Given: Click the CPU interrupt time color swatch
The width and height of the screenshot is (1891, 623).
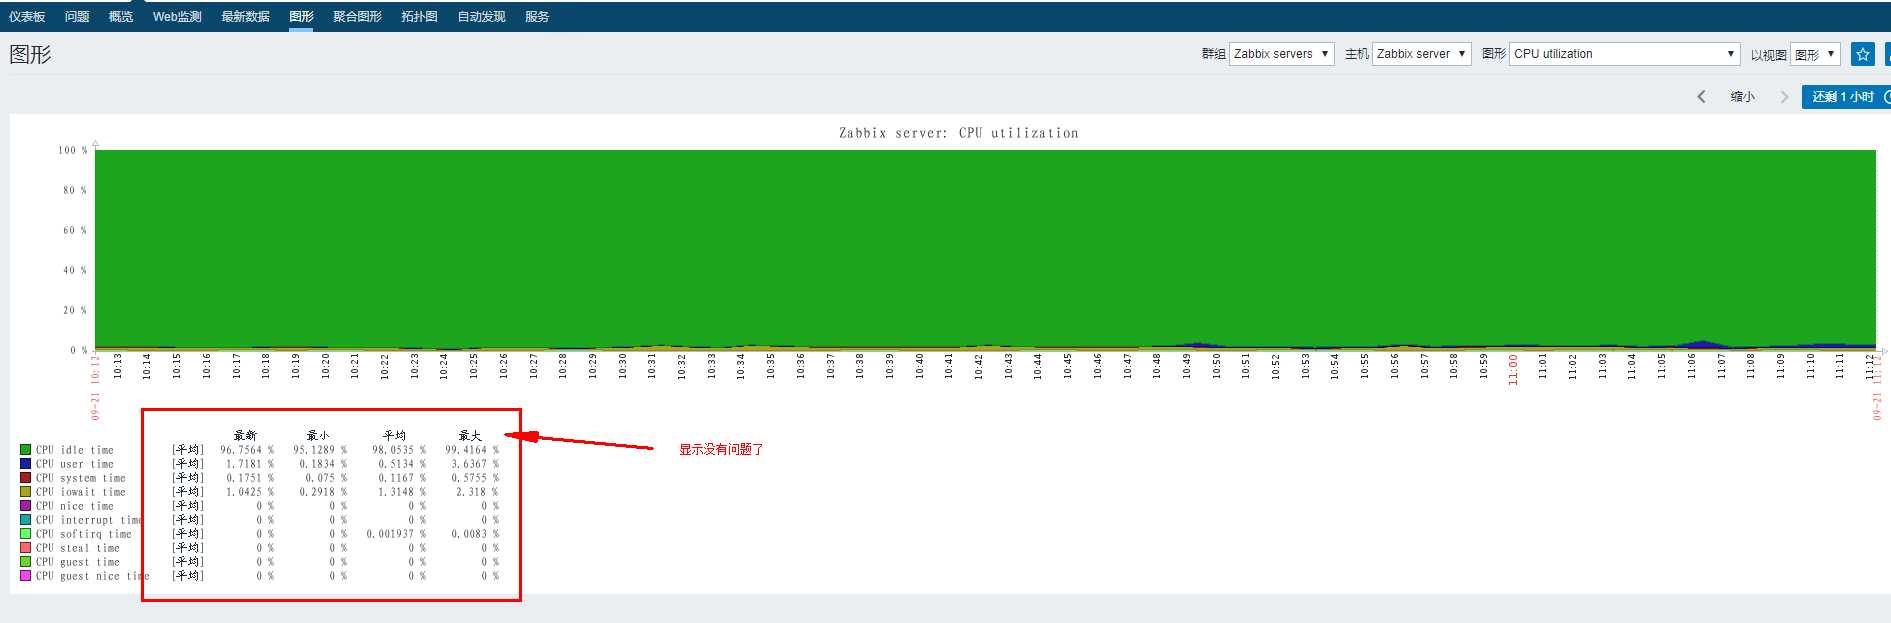Looking at the screenshot, I should (x=26, y=520).
